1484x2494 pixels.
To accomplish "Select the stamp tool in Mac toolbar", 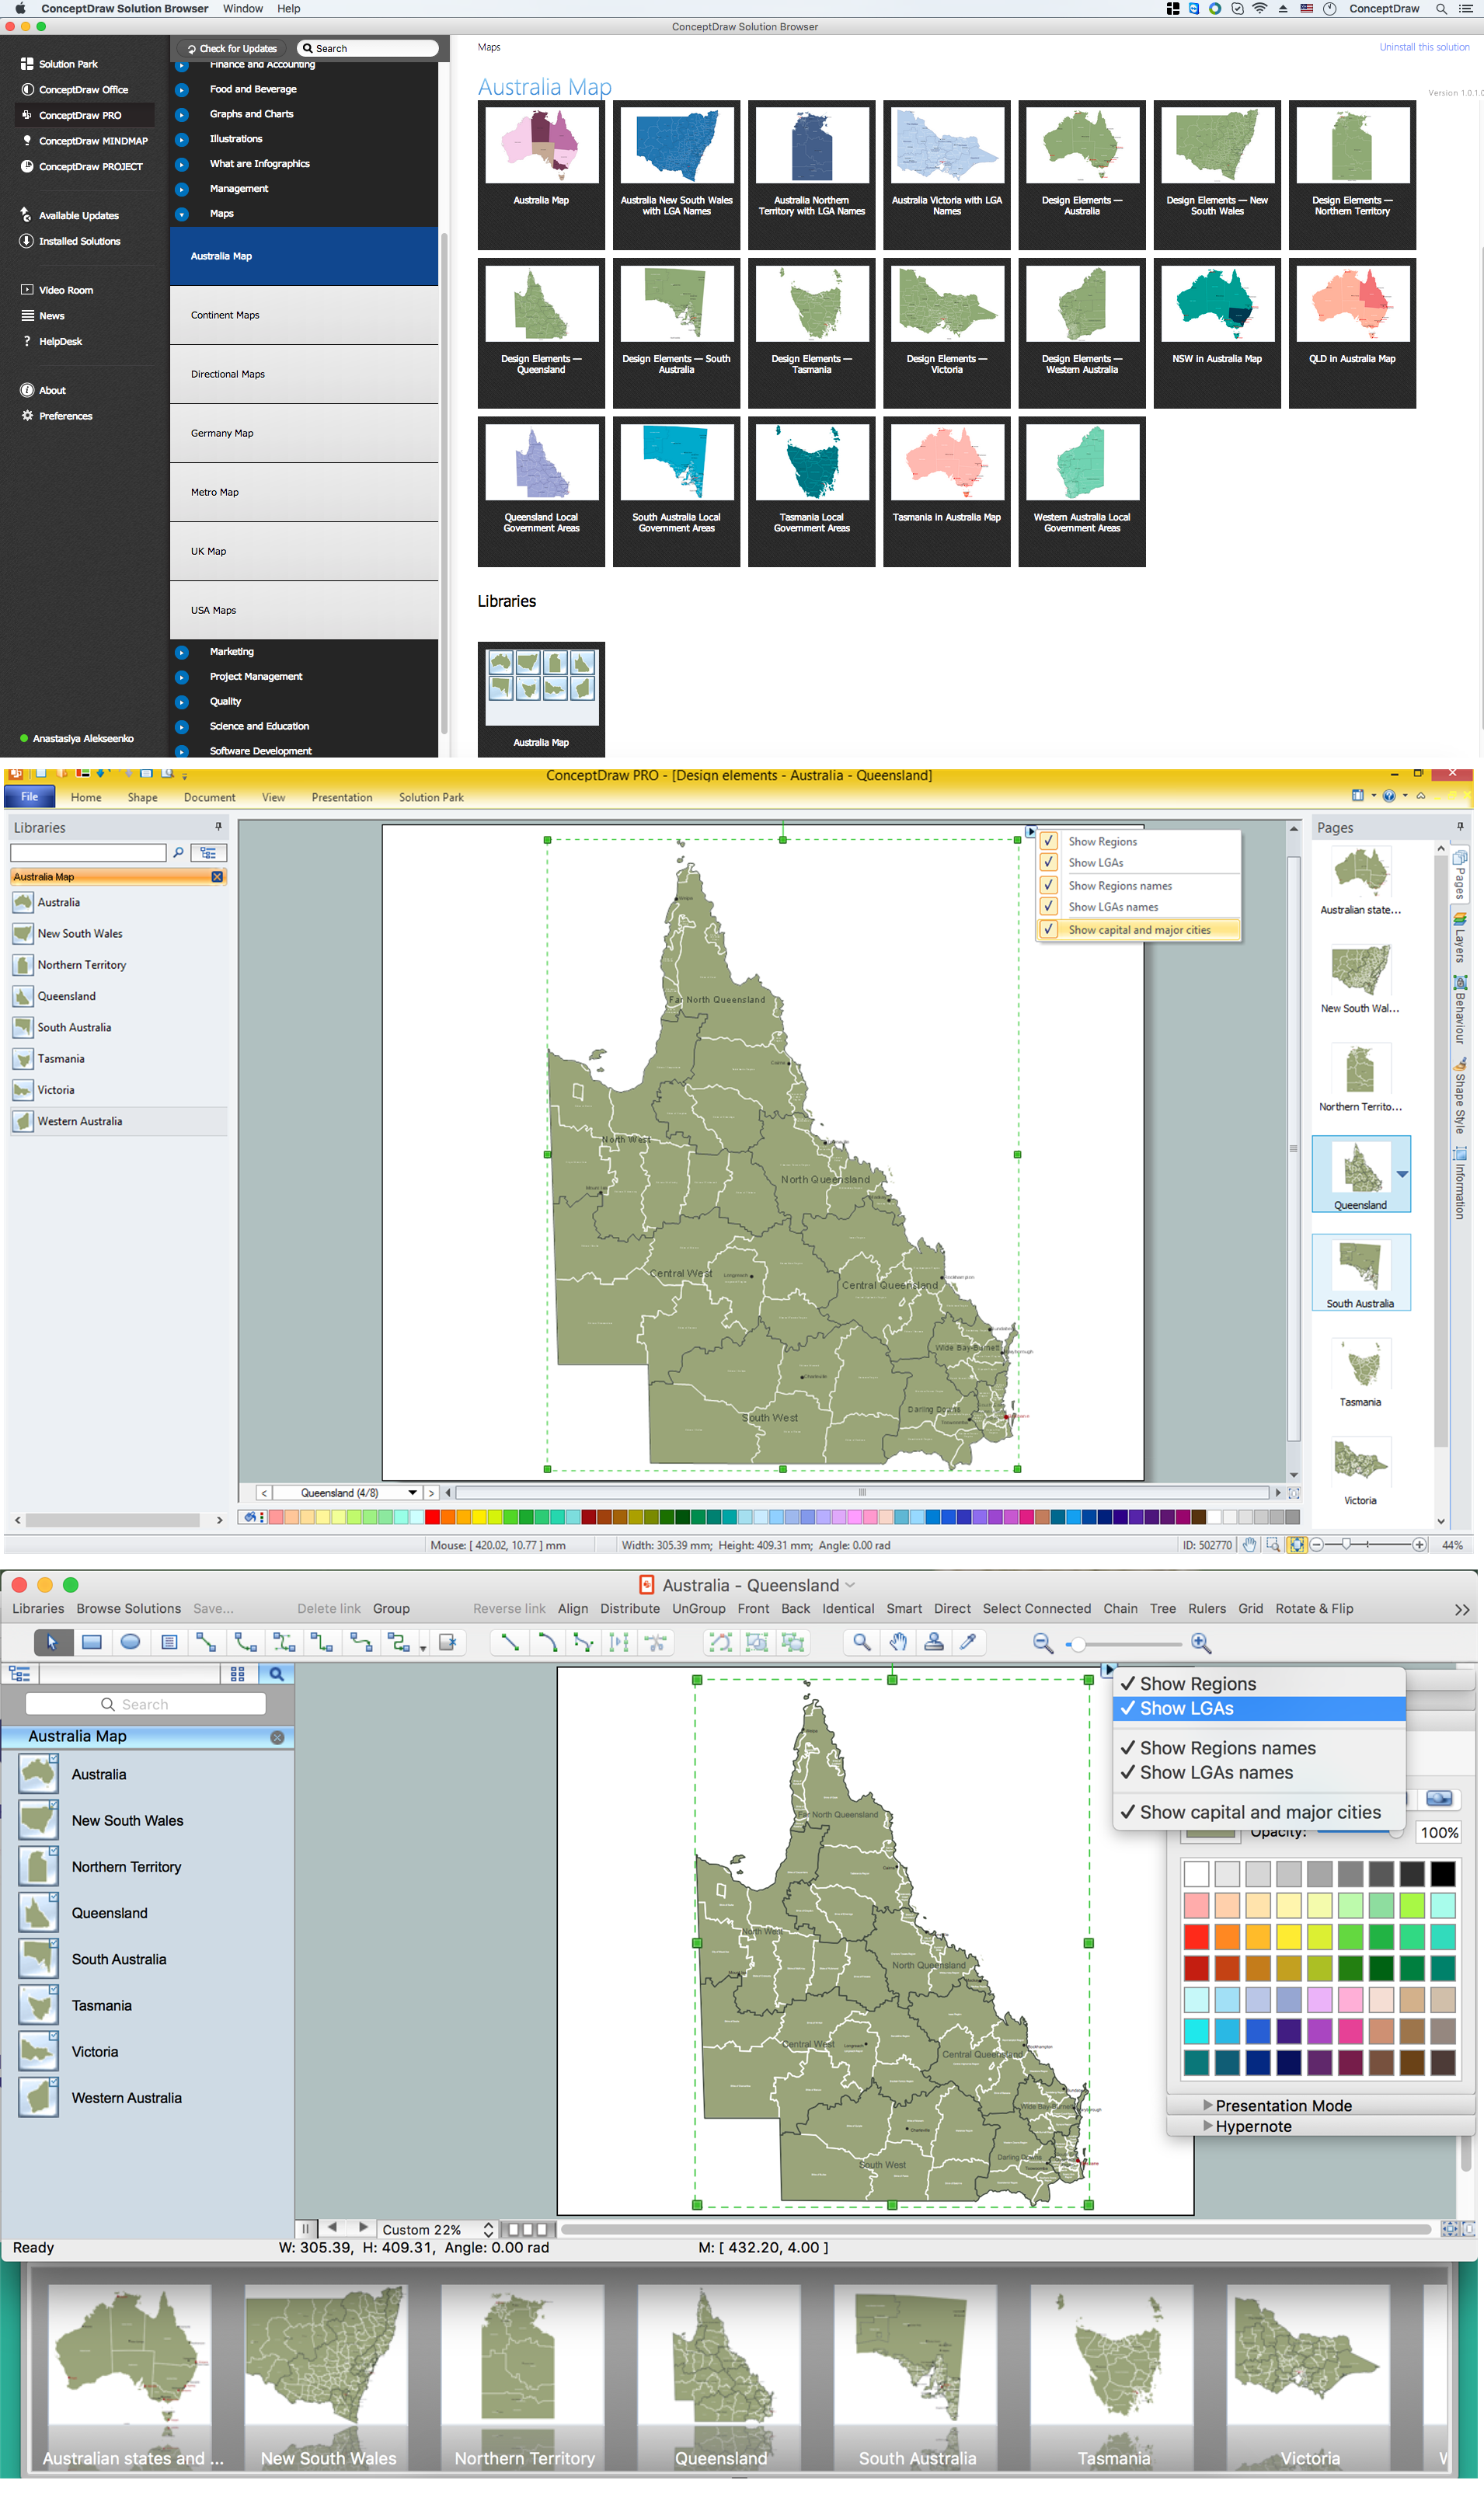I will click(934, 1642).
